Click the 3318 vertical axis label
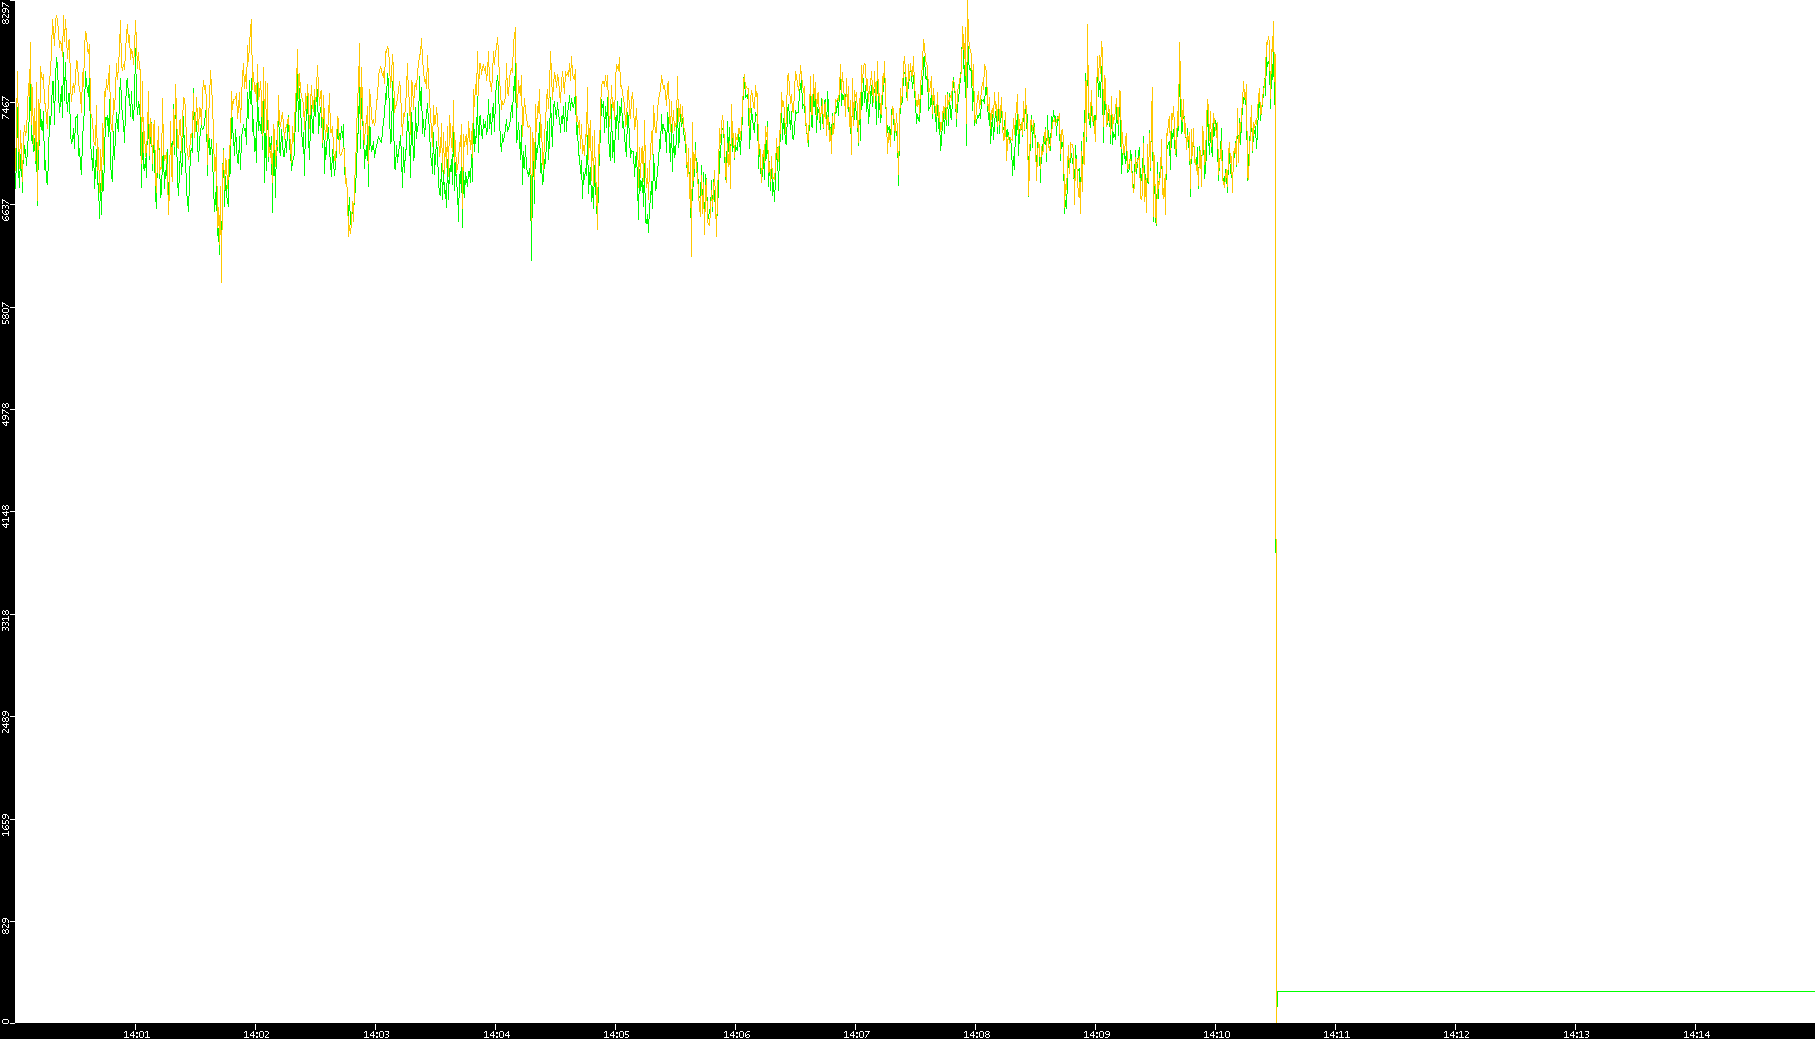1815x1039 pixels. [x=7, y=620]
